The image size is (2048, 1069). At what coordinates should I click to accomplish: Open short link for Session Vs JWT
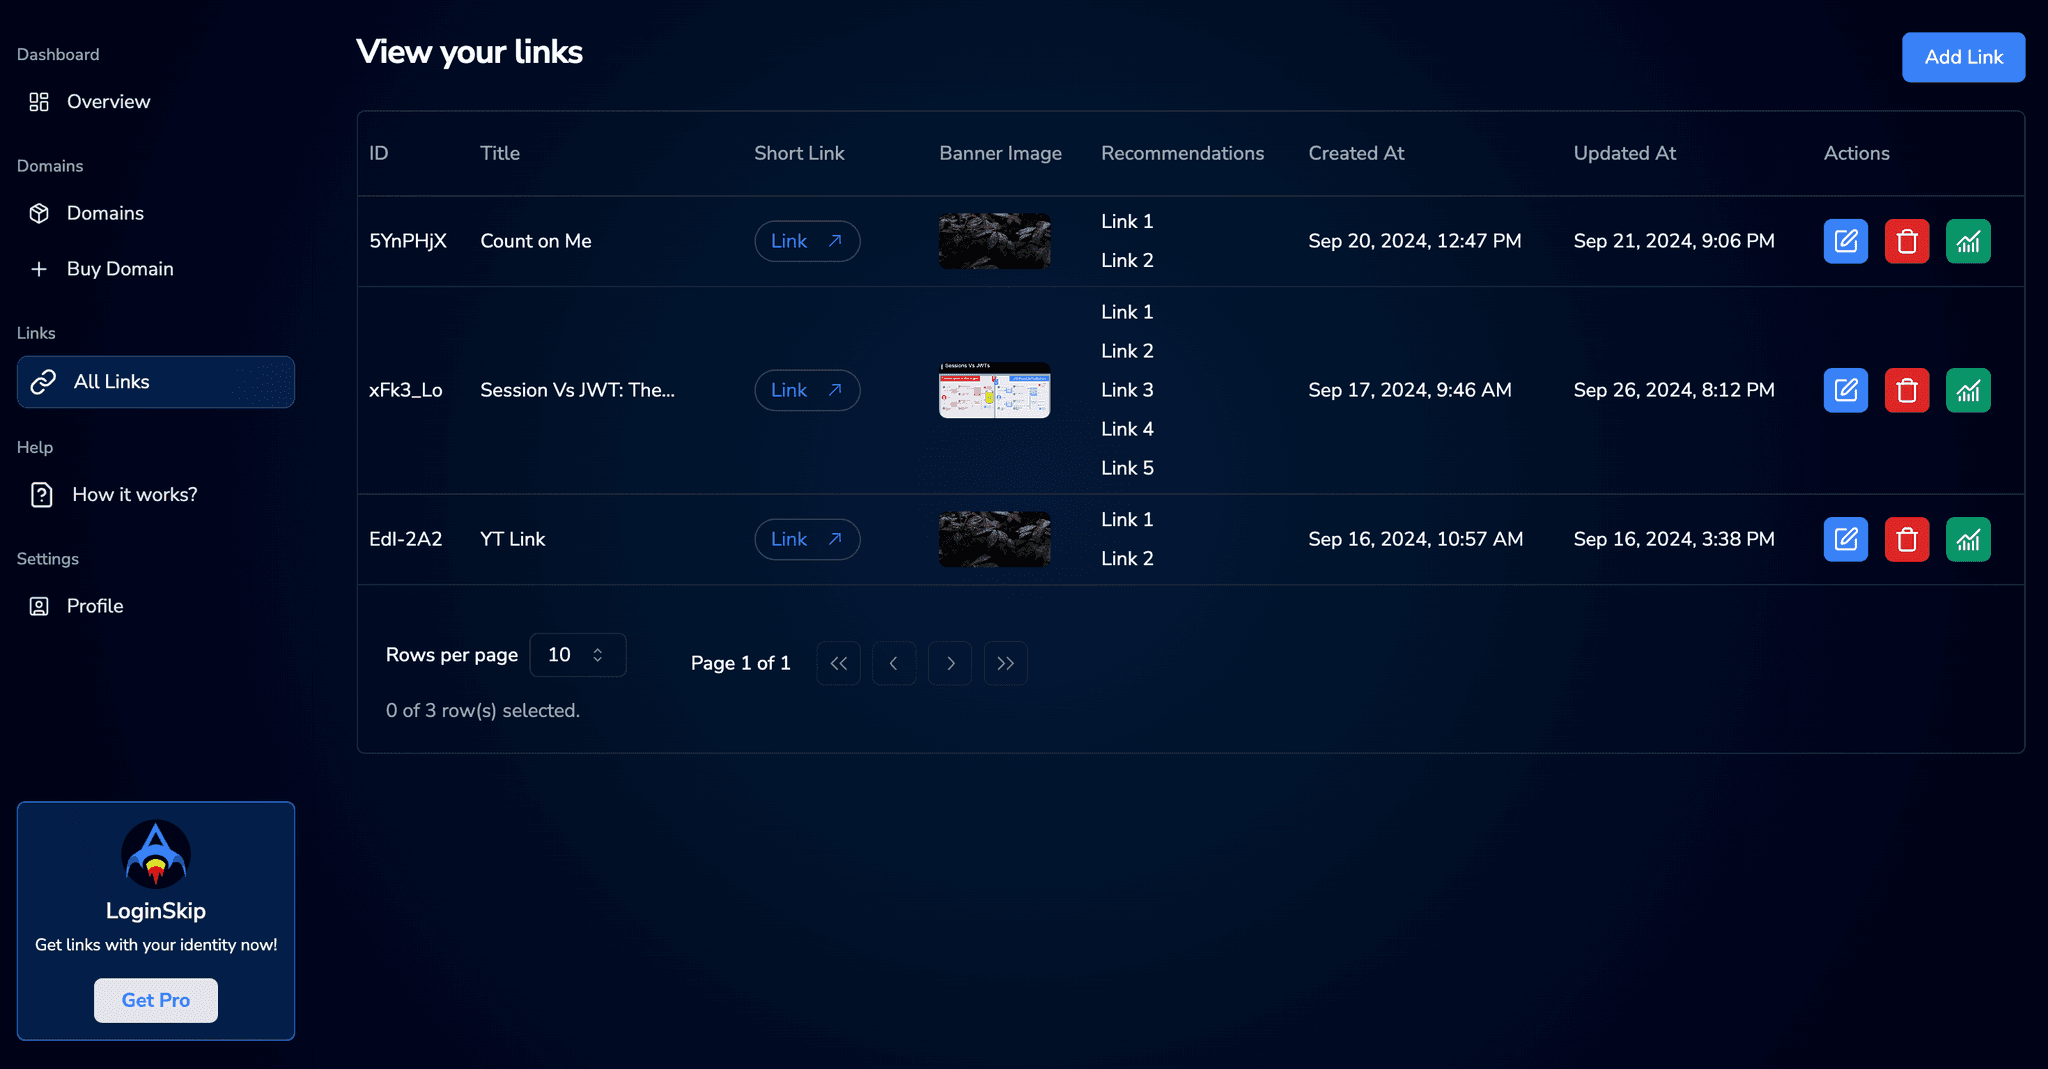coord(806,390)
